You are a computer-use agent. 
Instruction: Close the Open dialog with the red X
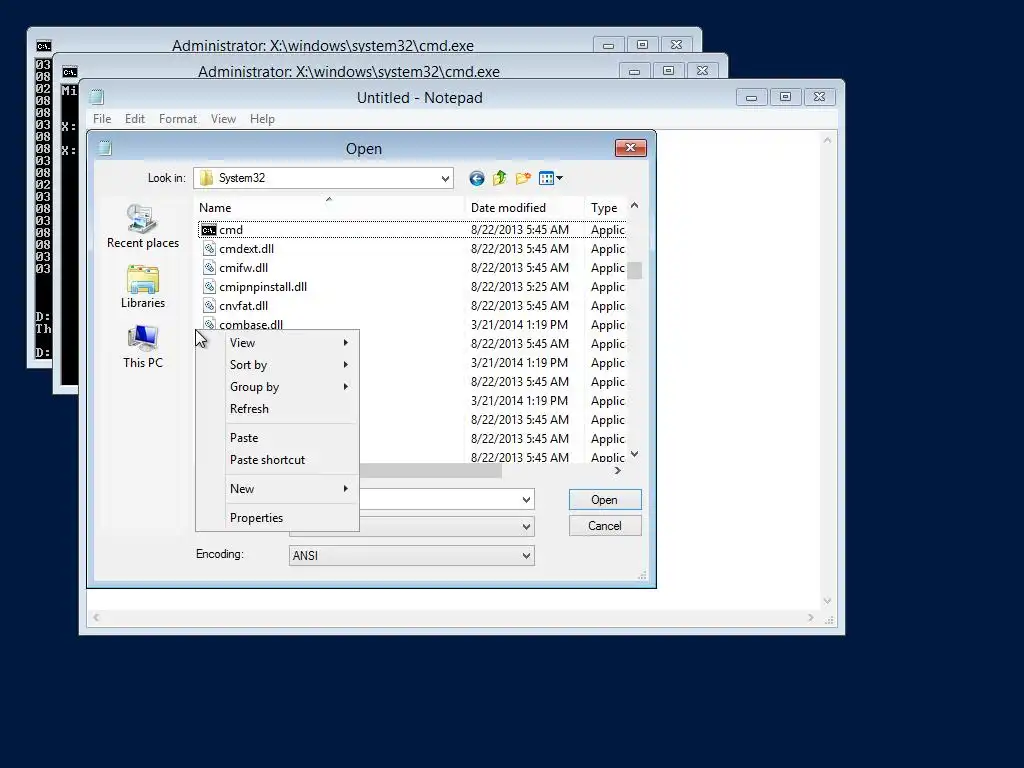pos(630,148)
